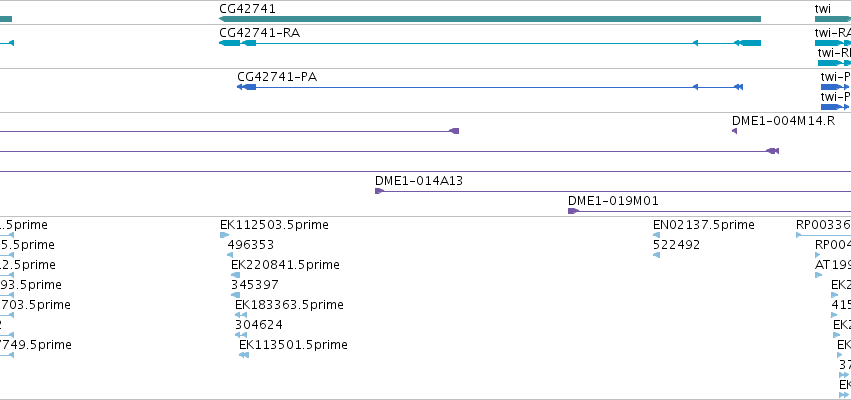Image resolution: width=851 pixels, height=400 pixels.
Task: Select the CG42741-RA right end exon block
Action: [751, 43]
